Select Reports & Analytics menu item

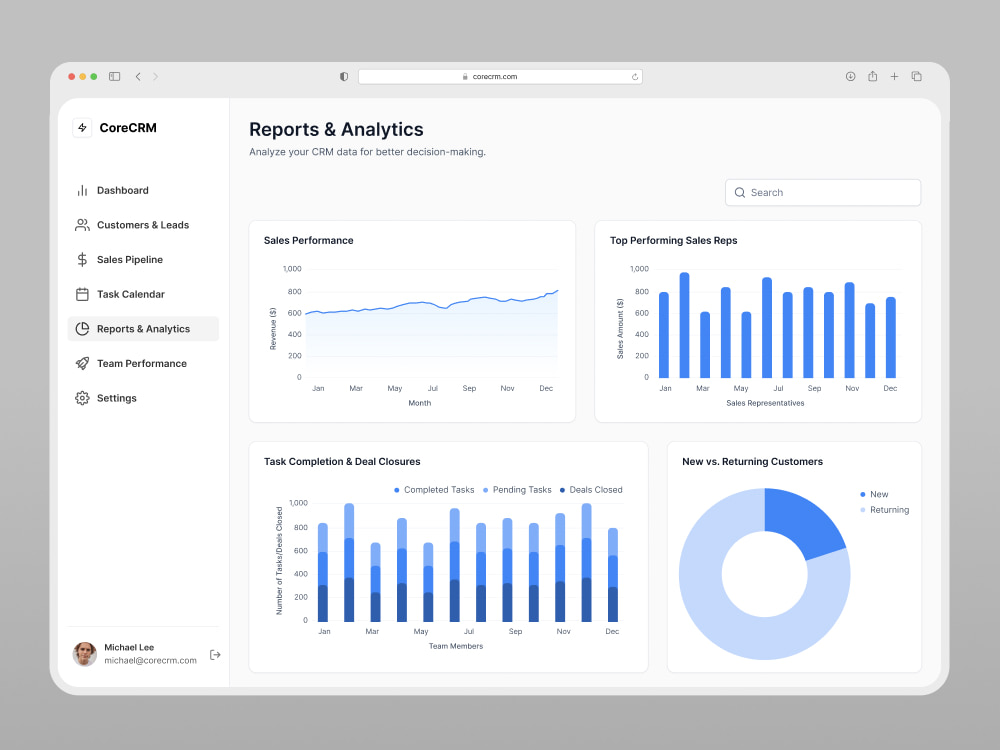143,328
